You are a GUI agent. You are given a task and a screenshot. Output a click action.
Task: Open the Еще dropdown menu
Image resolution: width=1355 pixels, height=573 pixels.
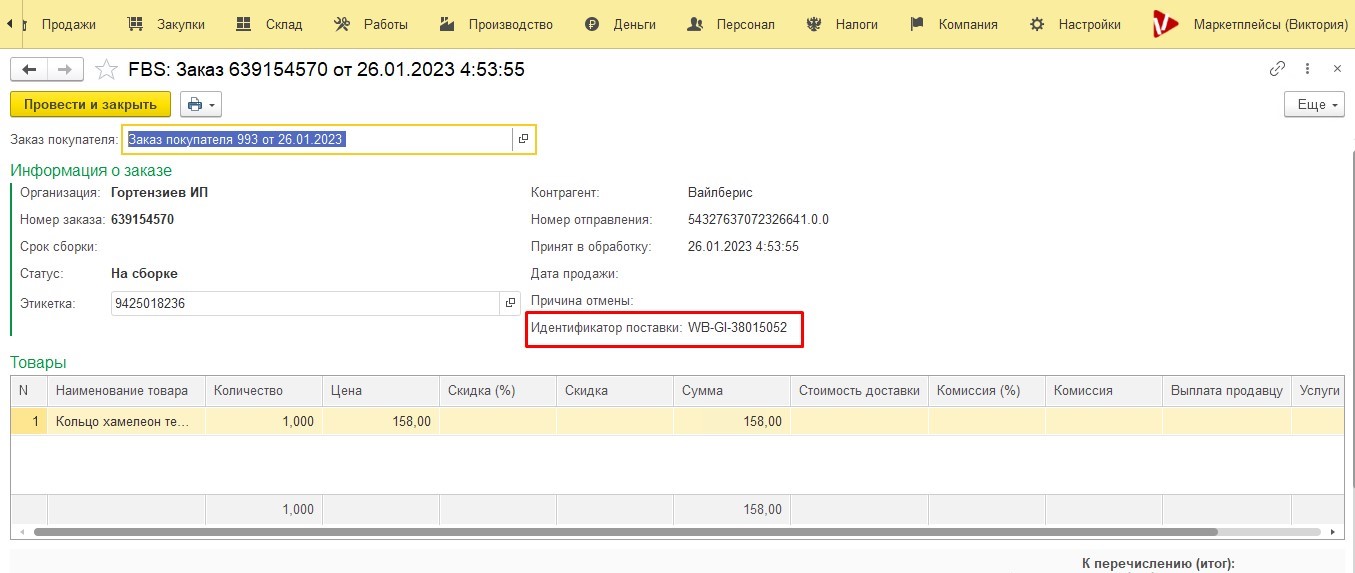click(x=1313, y=104)
